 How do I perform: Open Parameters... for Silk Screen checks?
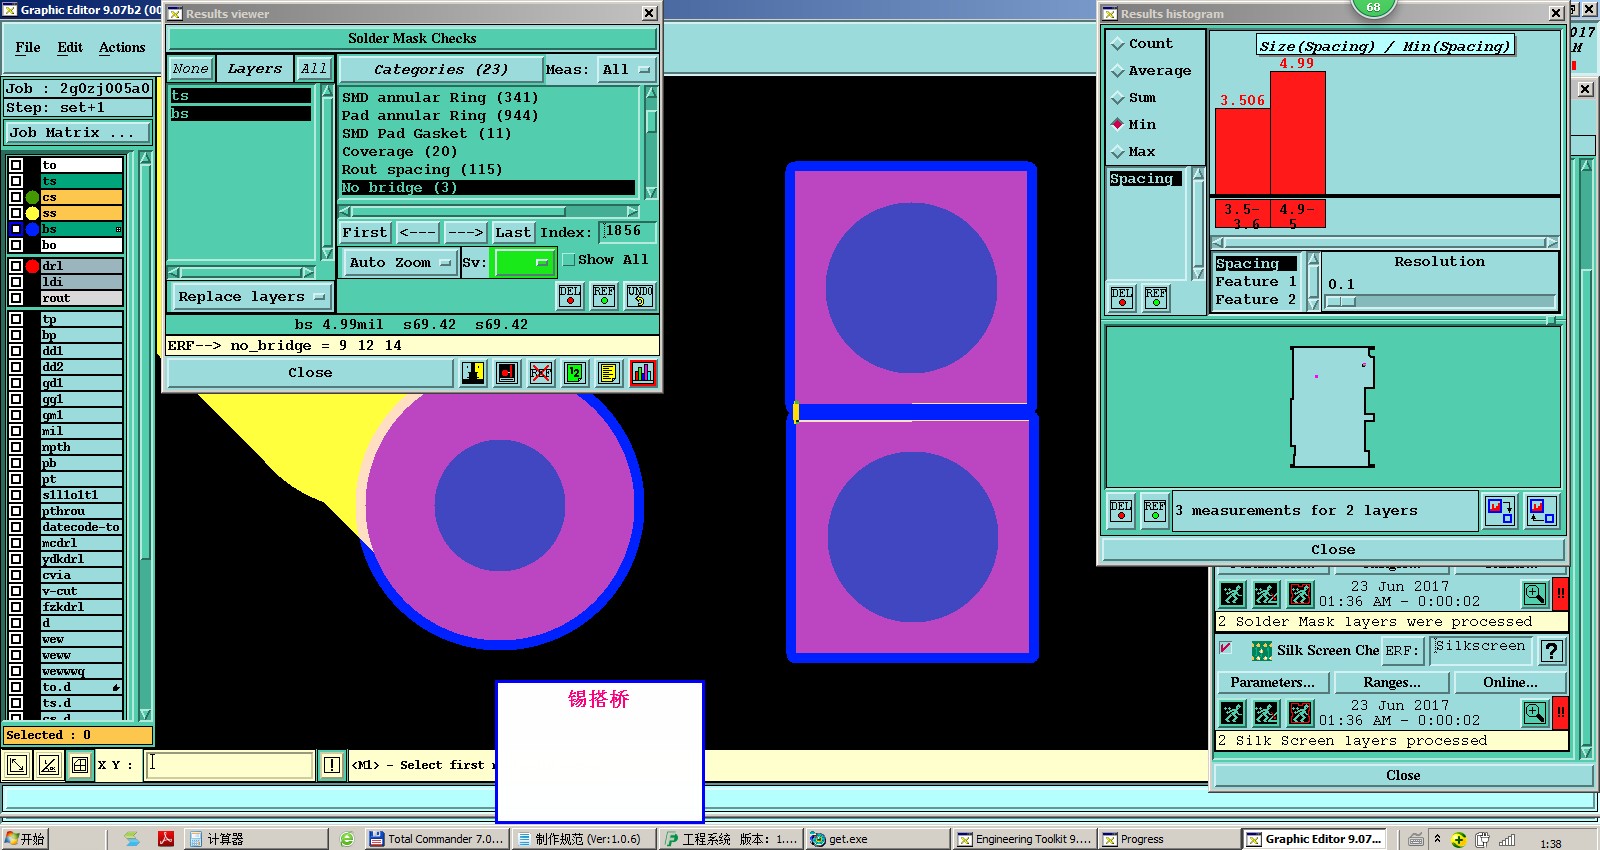click(x=1273, y=683)
